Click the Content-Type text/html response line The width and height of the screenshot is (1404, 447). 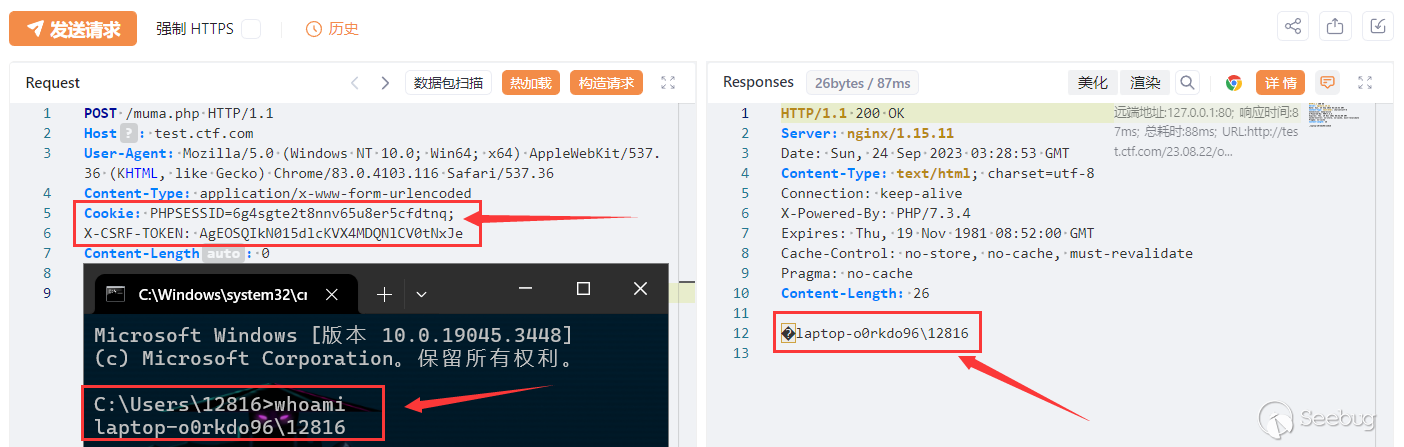(937, 173)
